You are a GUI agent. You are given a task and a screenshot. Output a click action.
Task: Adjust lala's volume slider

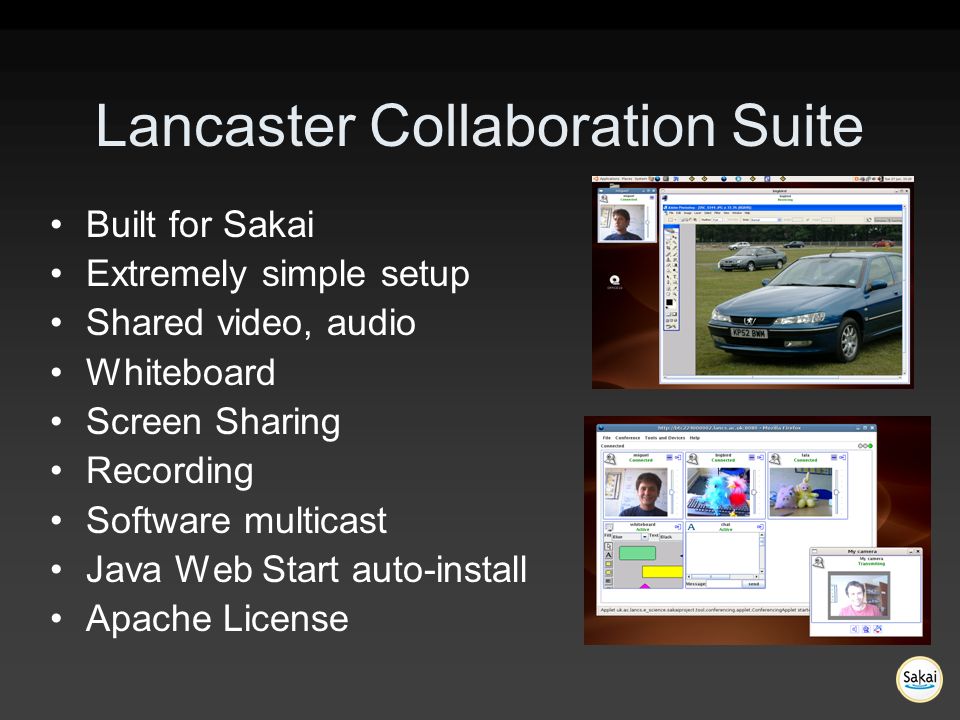[x=836, y=492]
